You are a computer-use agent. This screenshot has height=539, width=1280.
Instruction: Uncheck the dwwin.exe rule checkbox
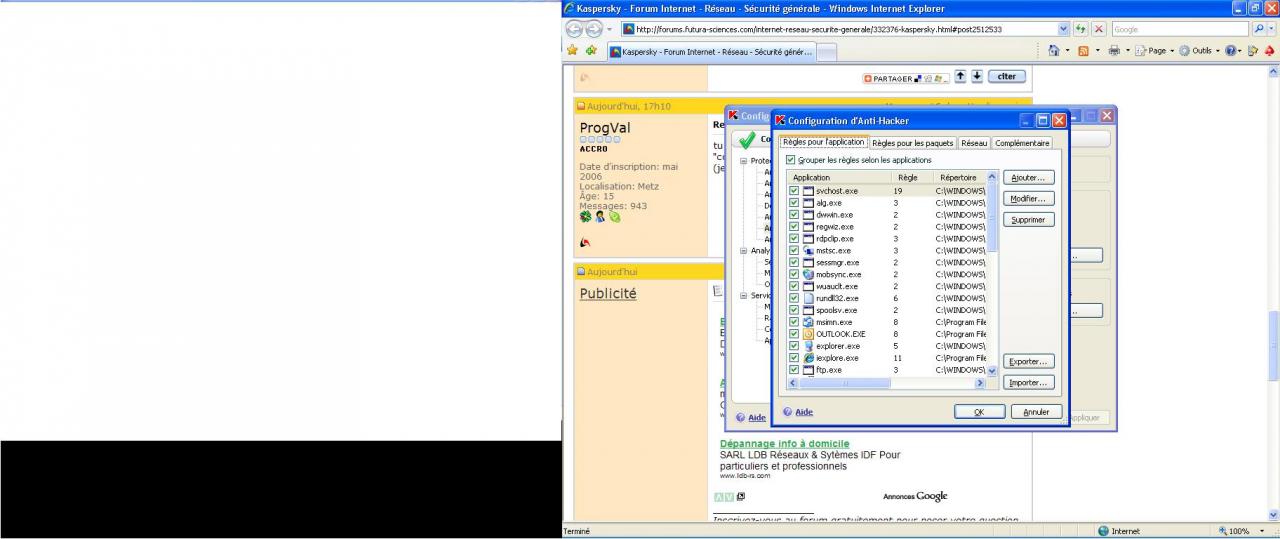794,214
